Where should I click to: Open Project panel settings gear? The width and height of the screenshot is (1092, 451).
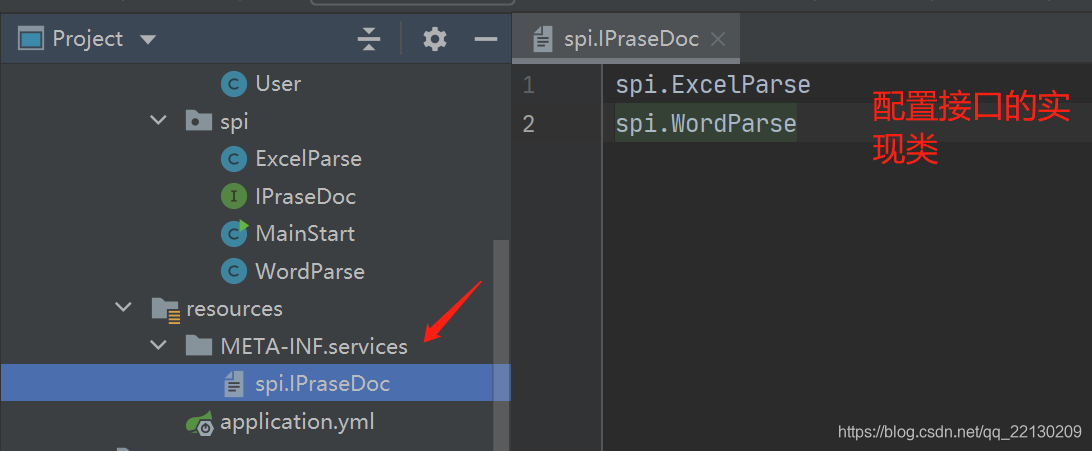pyautogui.click(x=435, y=39)
